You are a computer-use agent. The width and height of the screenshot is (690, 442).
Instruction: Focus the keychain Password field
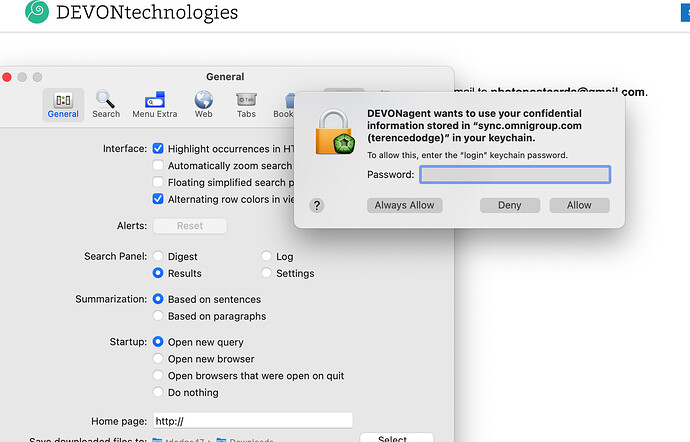515,174
